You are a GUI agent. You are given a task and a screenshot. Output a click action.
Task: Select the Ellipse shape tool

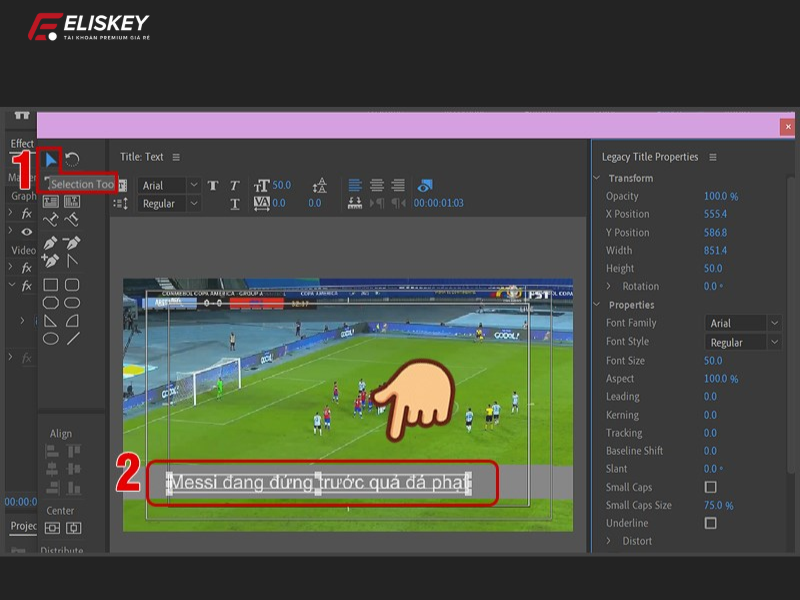point(51,339)
